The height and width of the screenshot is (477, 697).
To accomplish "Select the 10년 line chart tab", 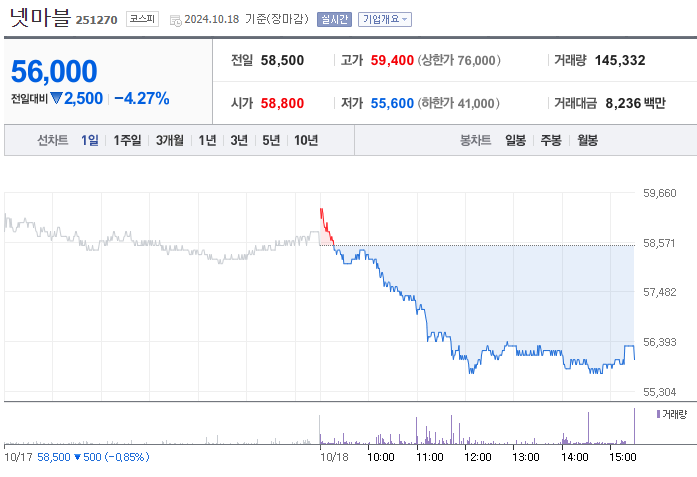I will pyautogui.click(x=306, y=140).
